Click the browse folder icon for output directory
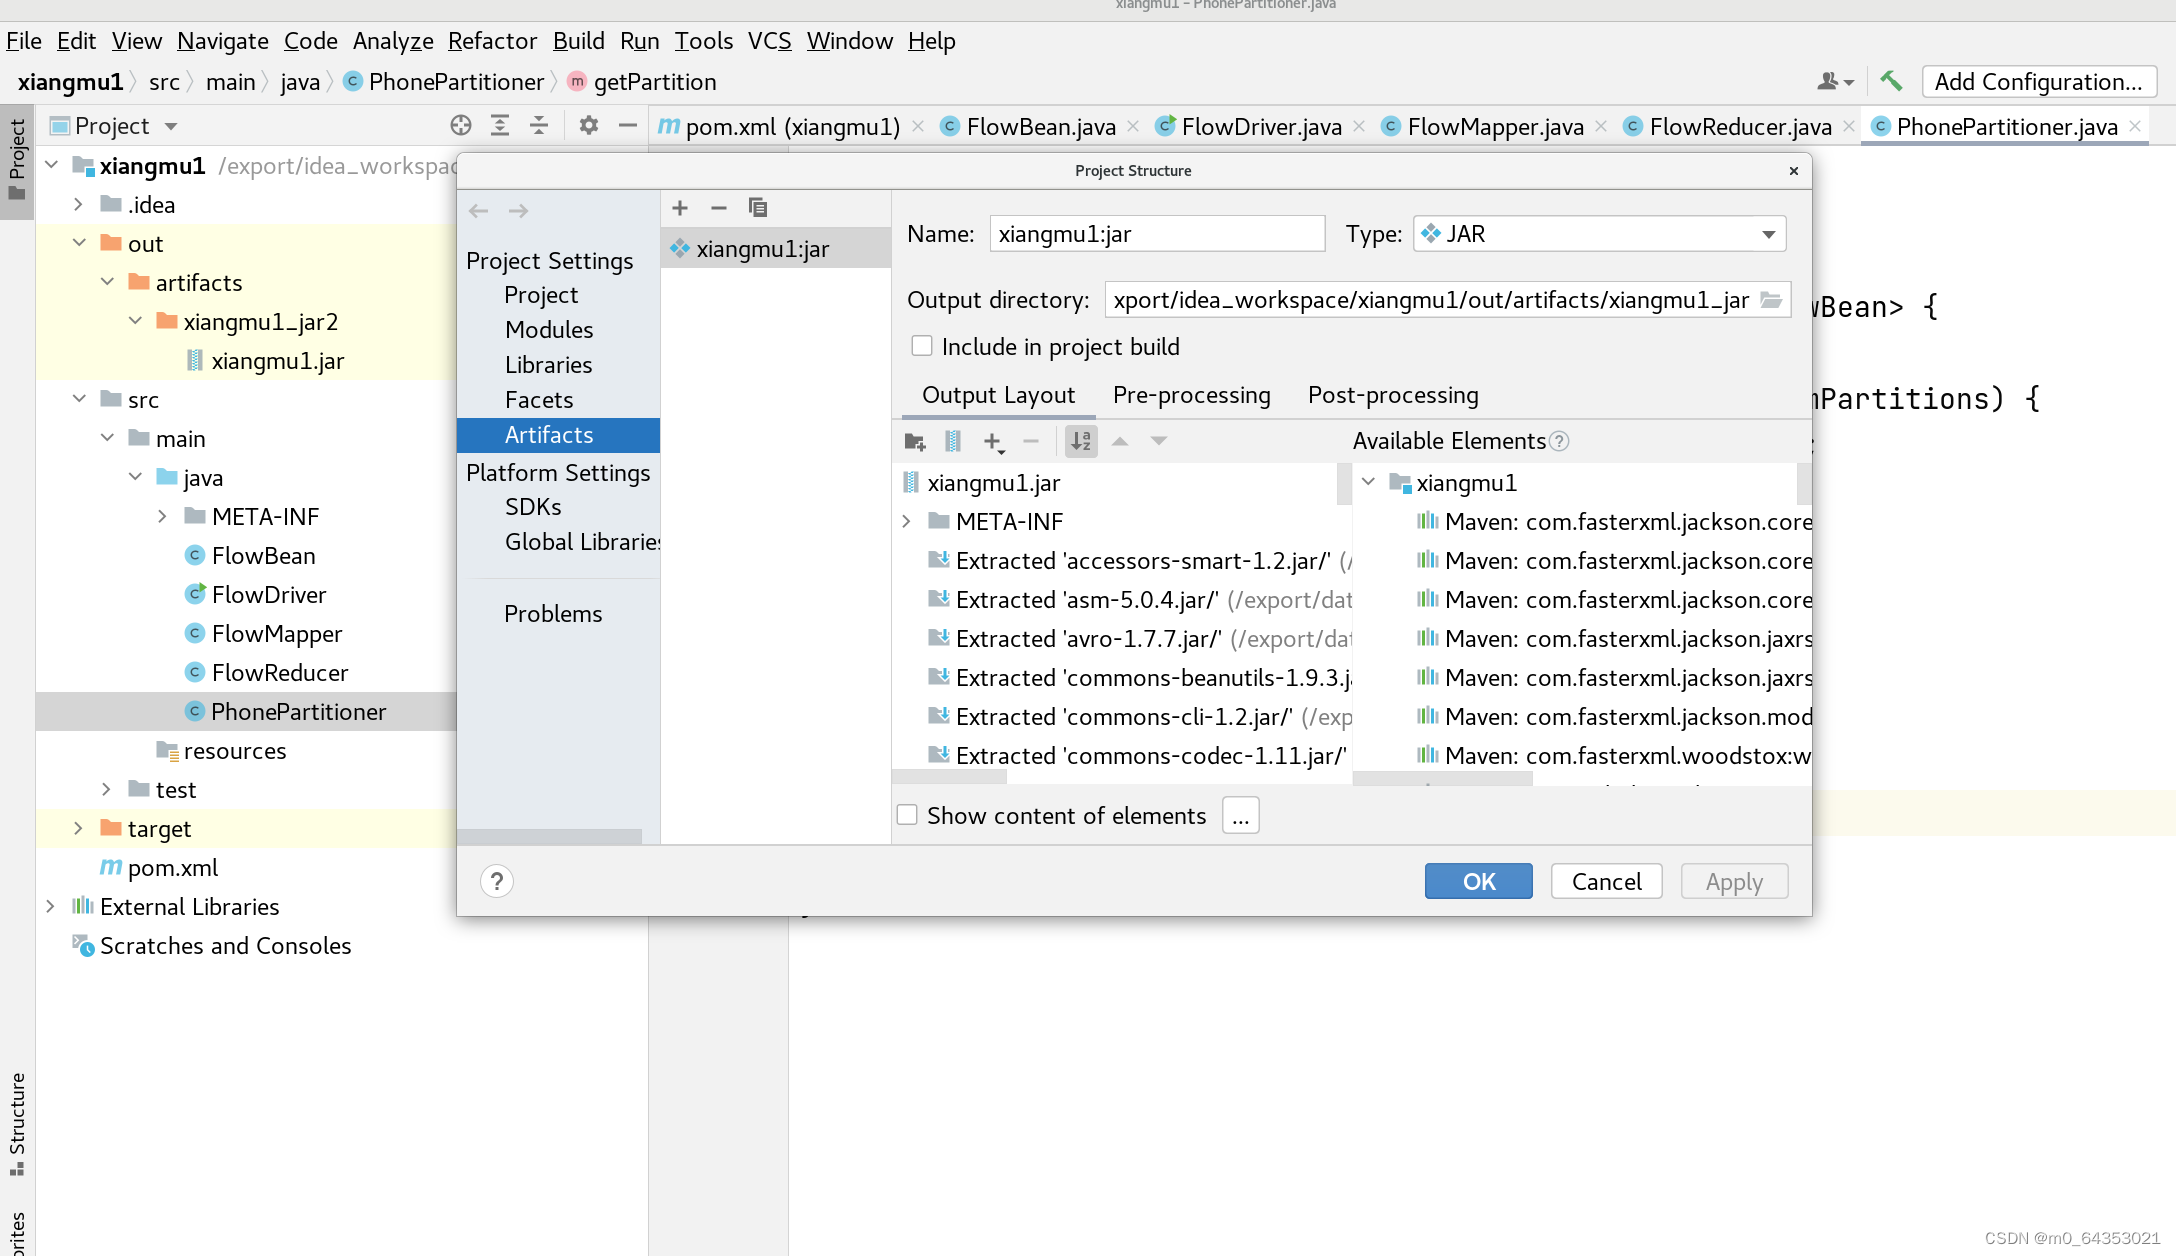 [1771, 300]
